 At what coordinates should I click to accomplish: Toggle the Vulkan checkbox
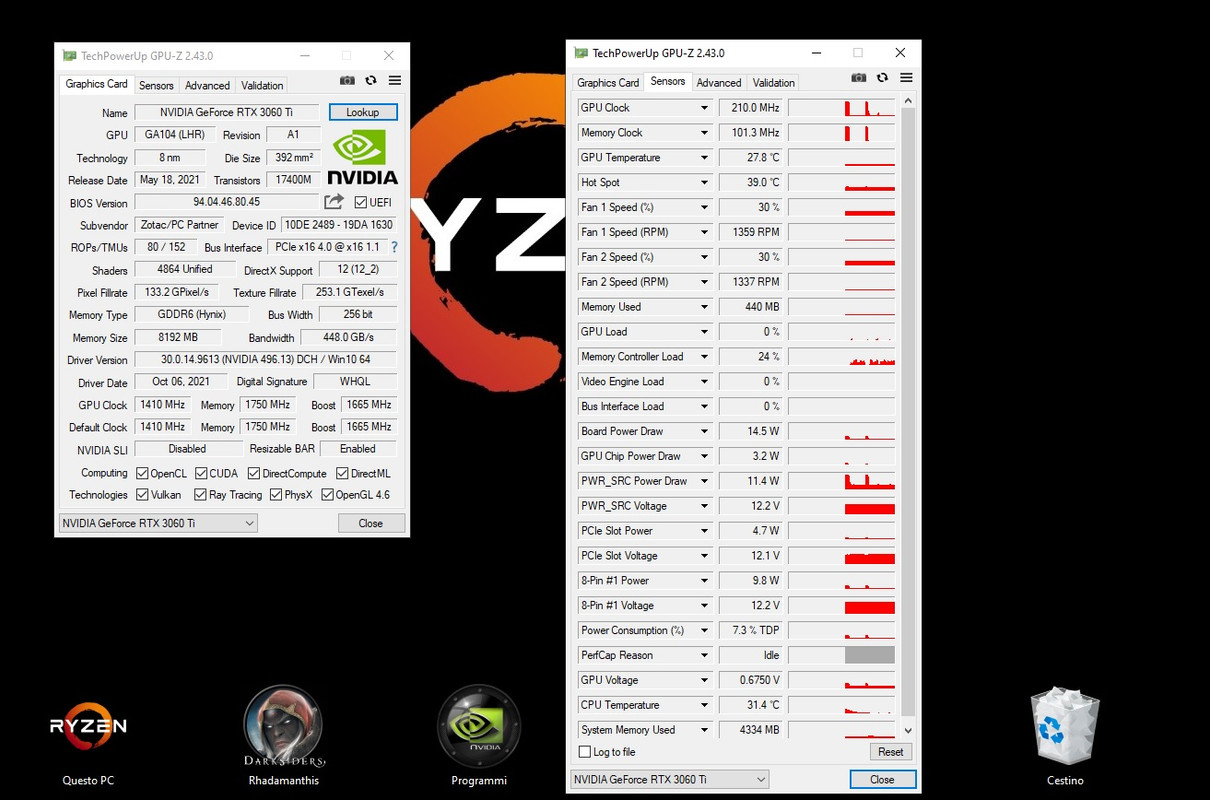pyautogui.click(x=142, y=495)
